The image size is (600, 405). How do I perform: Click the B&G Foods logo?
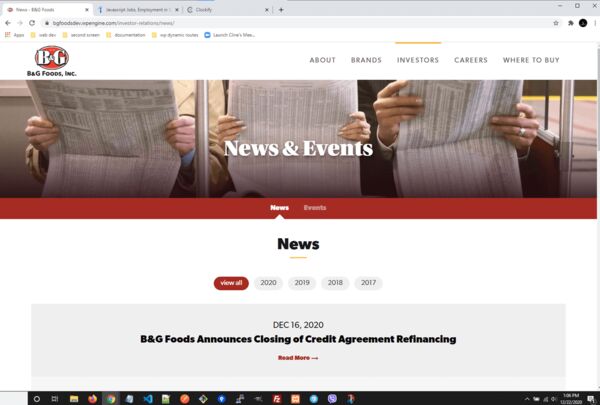52,61
